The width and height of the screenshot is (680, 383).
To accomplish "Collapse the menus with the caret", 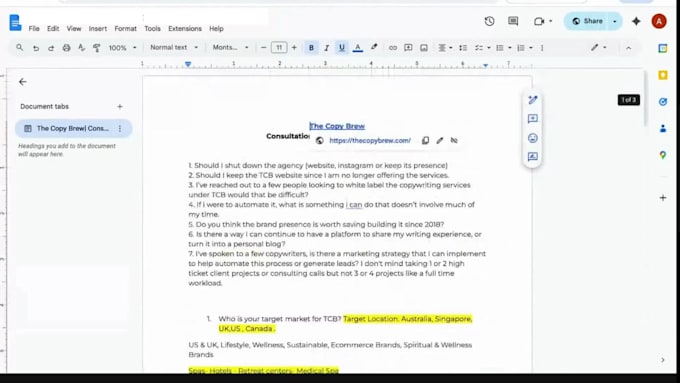I will (628, 48).
